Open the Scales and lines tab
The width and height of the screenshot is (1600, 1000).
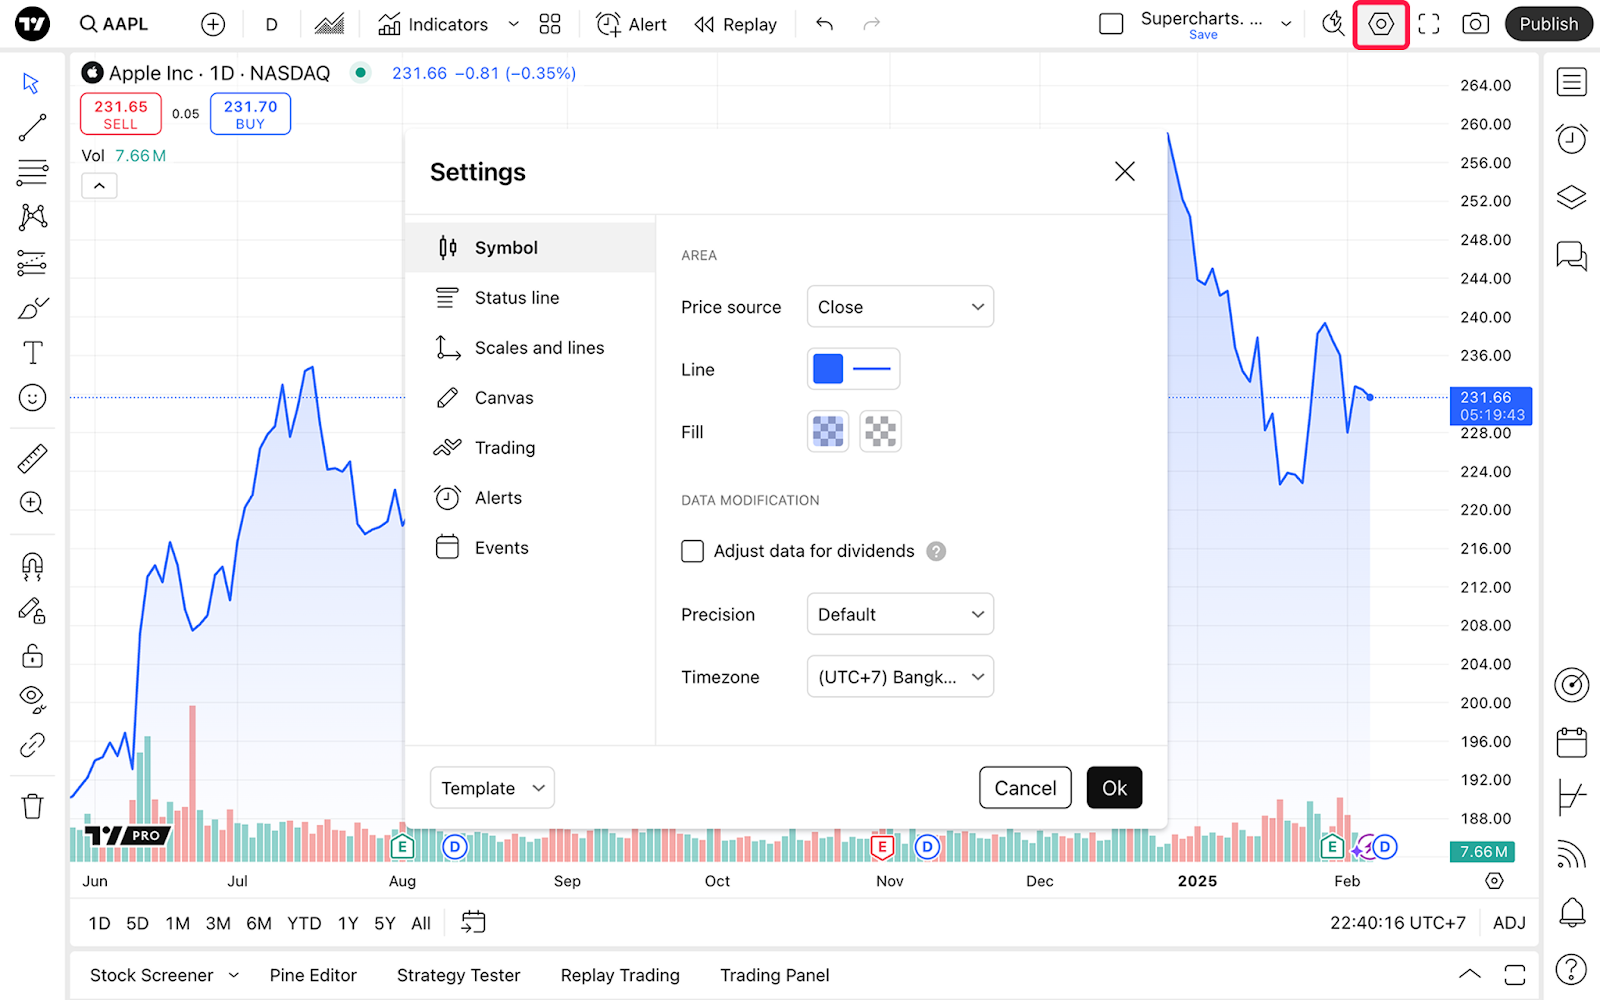pyautogui.click(x=530, y=347)
